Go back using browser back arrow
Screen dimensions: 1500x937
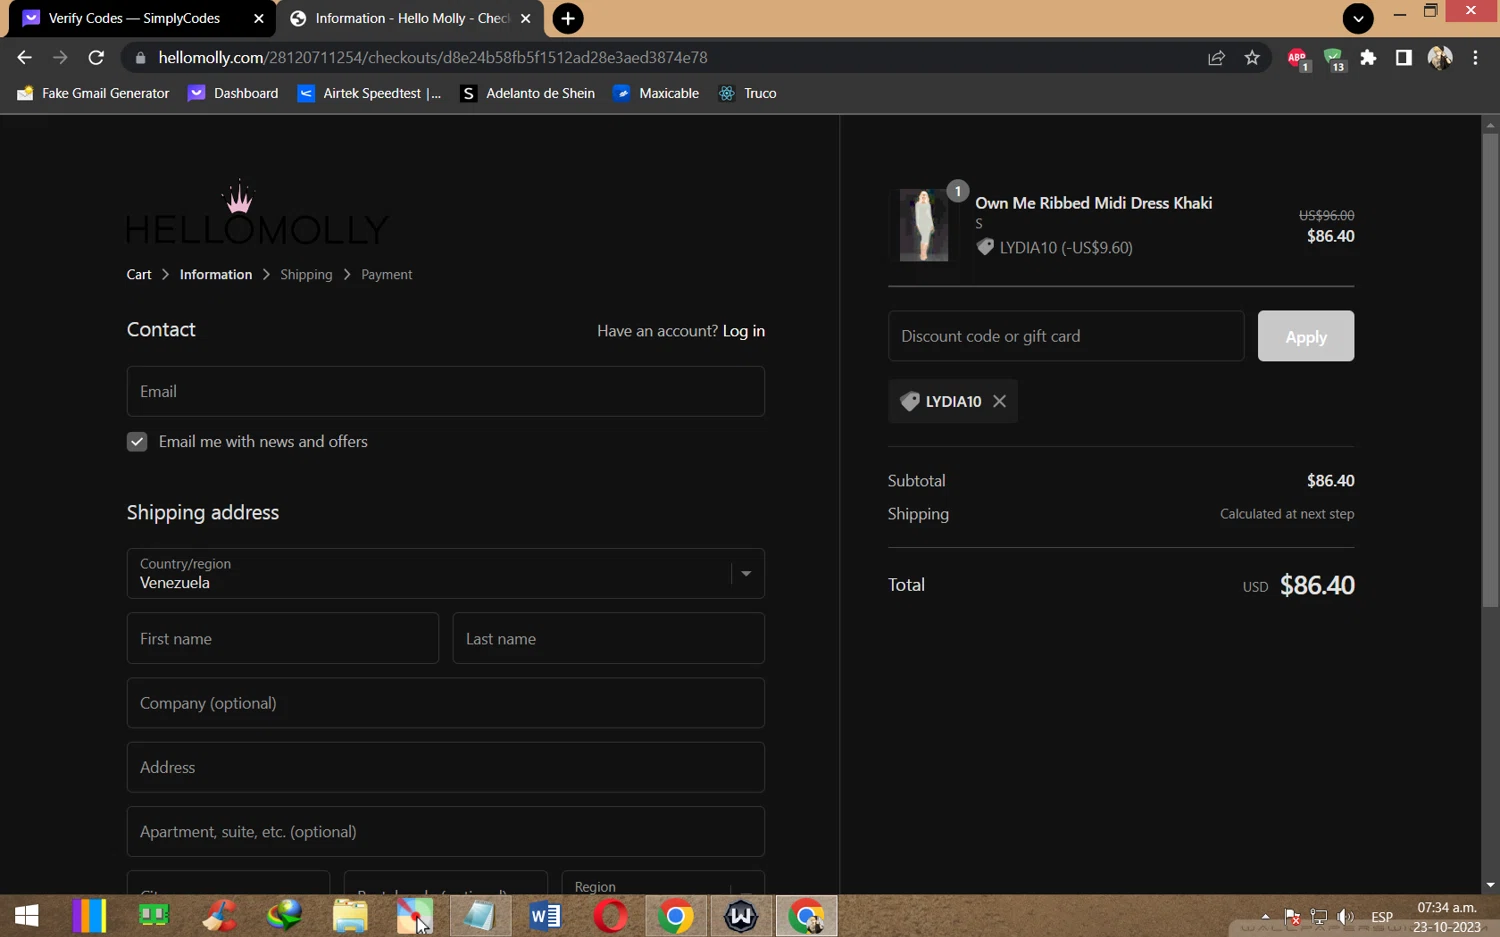tap(25, 58)
